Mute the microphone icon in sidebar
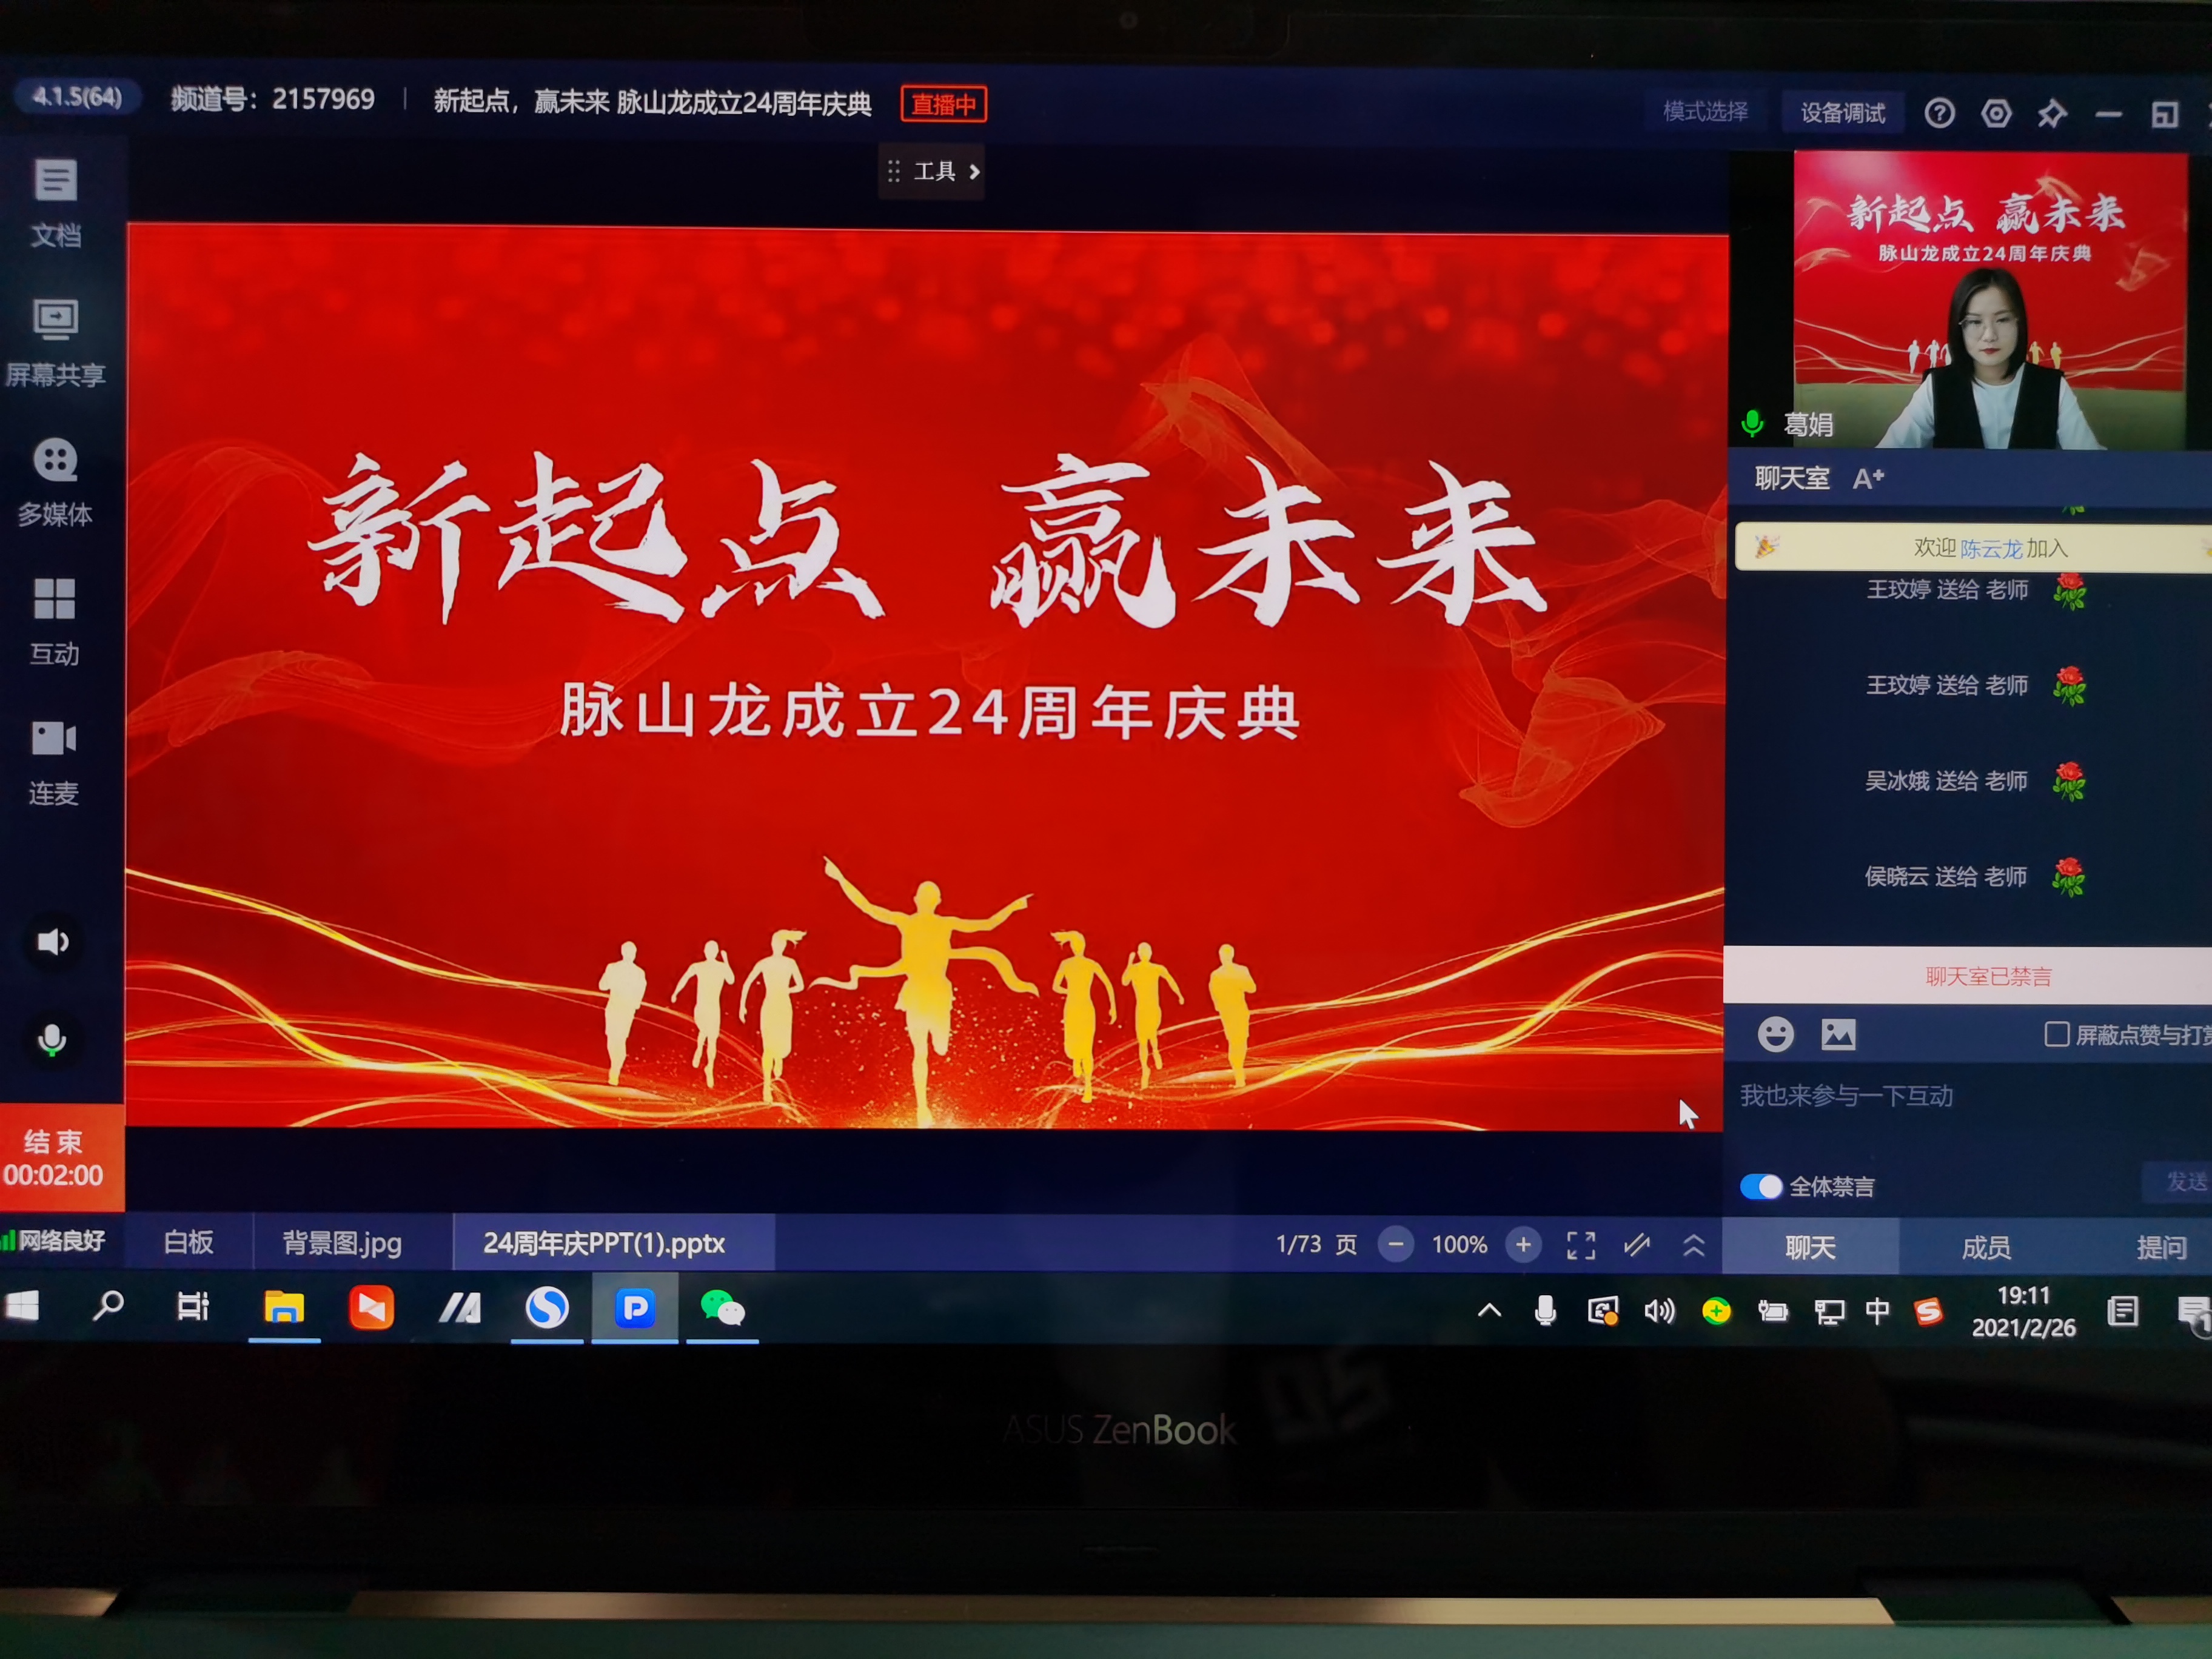 coord(52,1040)
